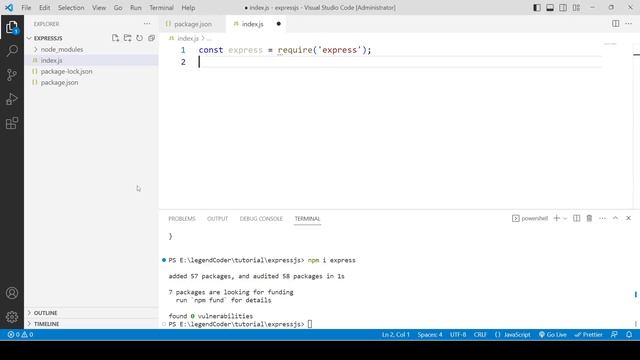This screenshot has height=360, width=640.
Task: Select the TERMINAL panel tab
Action: tap(307, 219)
